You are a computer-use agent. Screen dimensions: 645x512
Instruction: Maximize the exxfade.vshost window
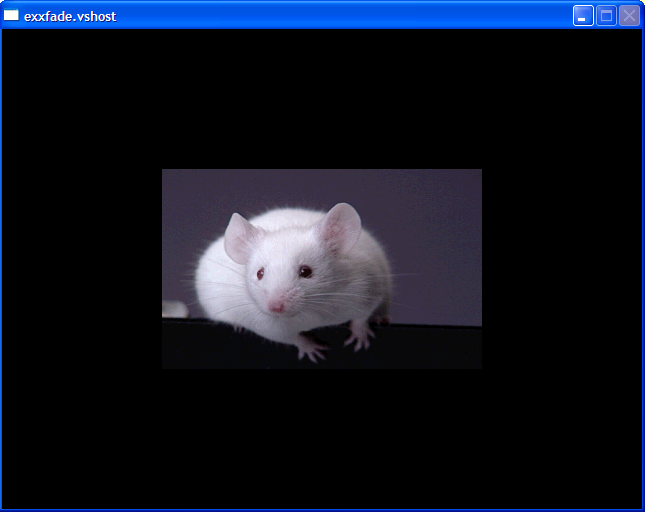coord(606,15)
